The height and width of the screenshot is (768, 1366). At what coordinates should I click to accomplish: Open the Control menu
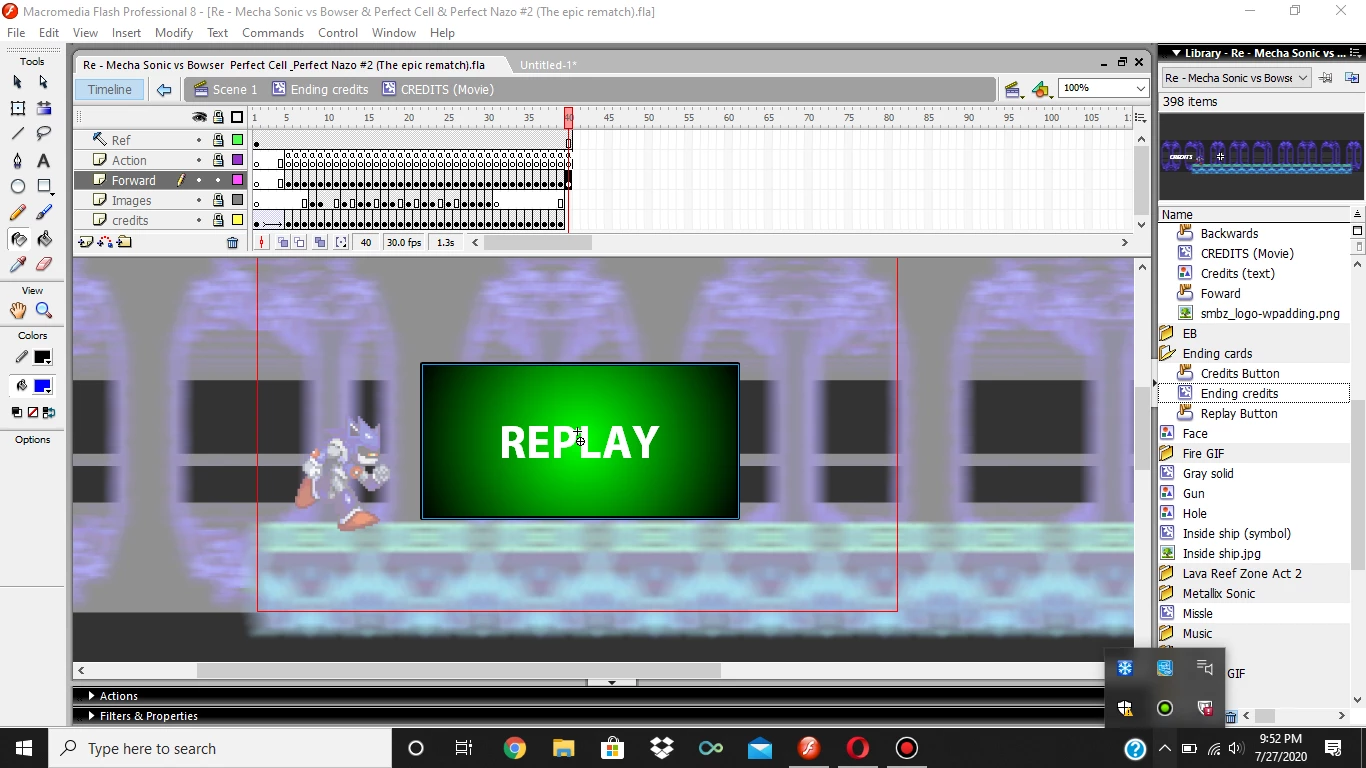click(338, 33)
